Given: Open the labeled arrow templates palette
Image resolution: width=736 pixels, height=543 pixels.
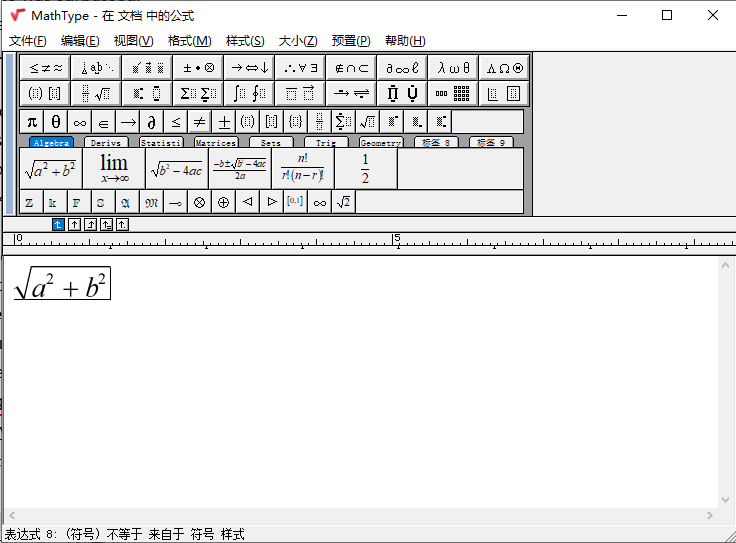Looking at the screenshot, I should tap(352, 93).
